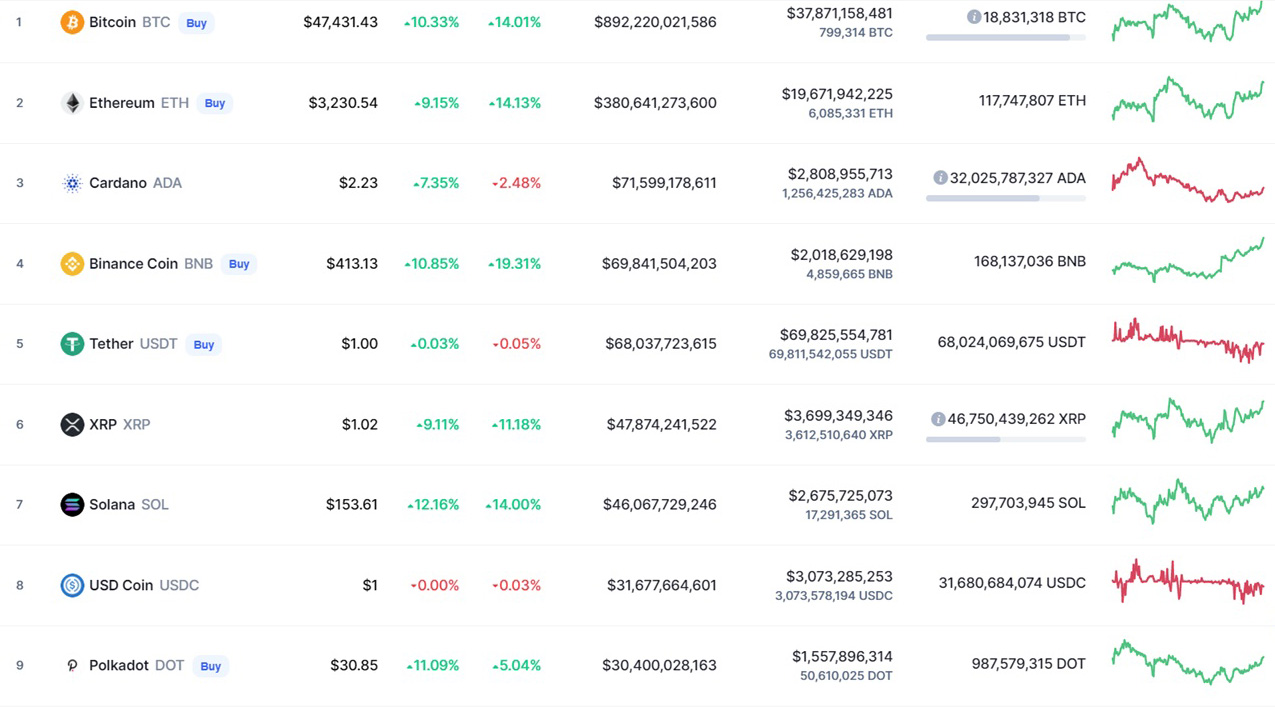
Task: Click the Cardano logo icon
Action: 72,183
